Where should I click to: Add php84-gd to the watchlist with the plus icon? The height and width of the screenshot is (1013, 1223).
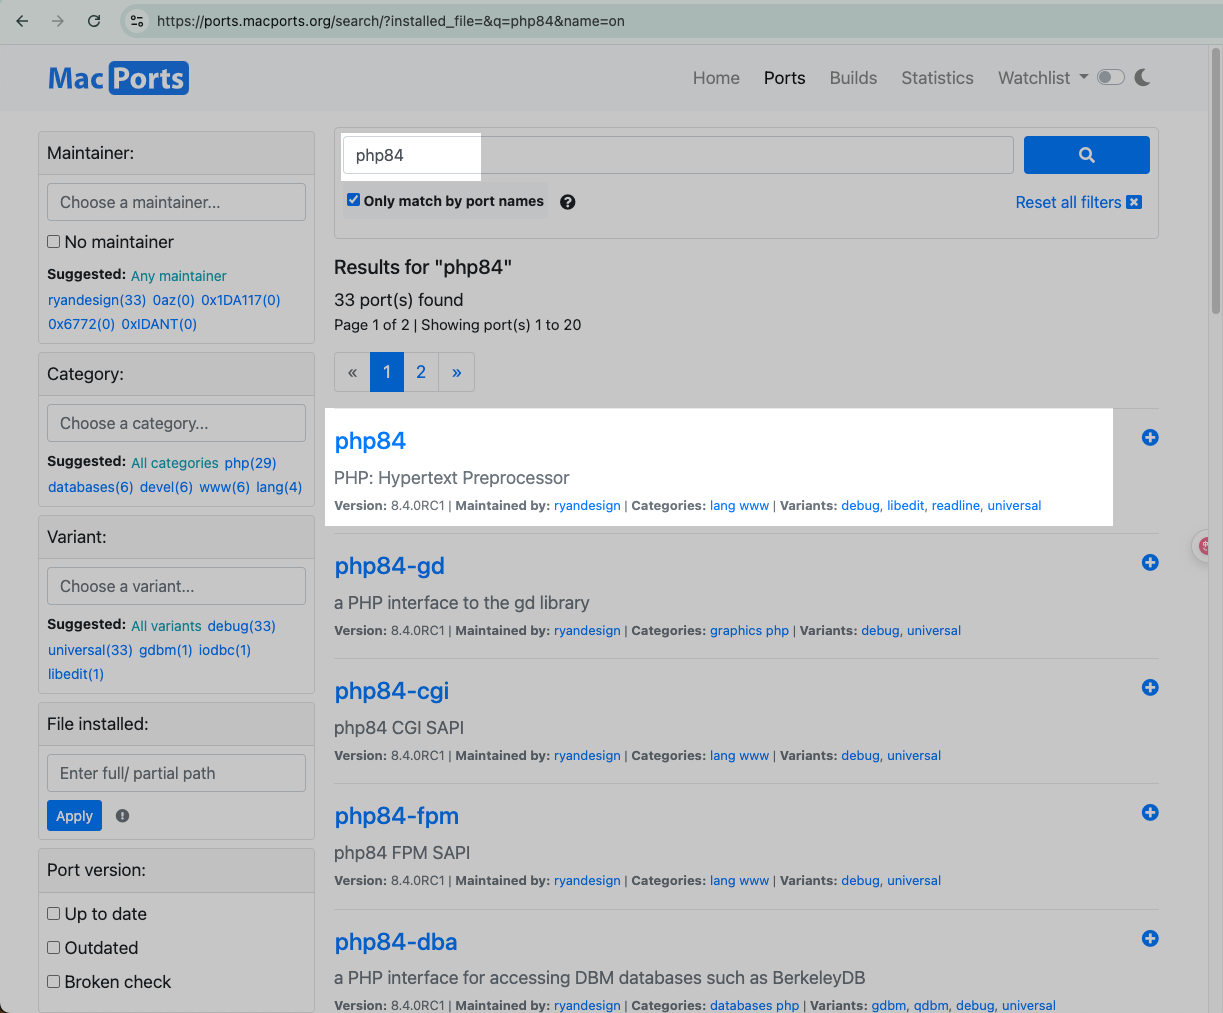[1150, 562]
